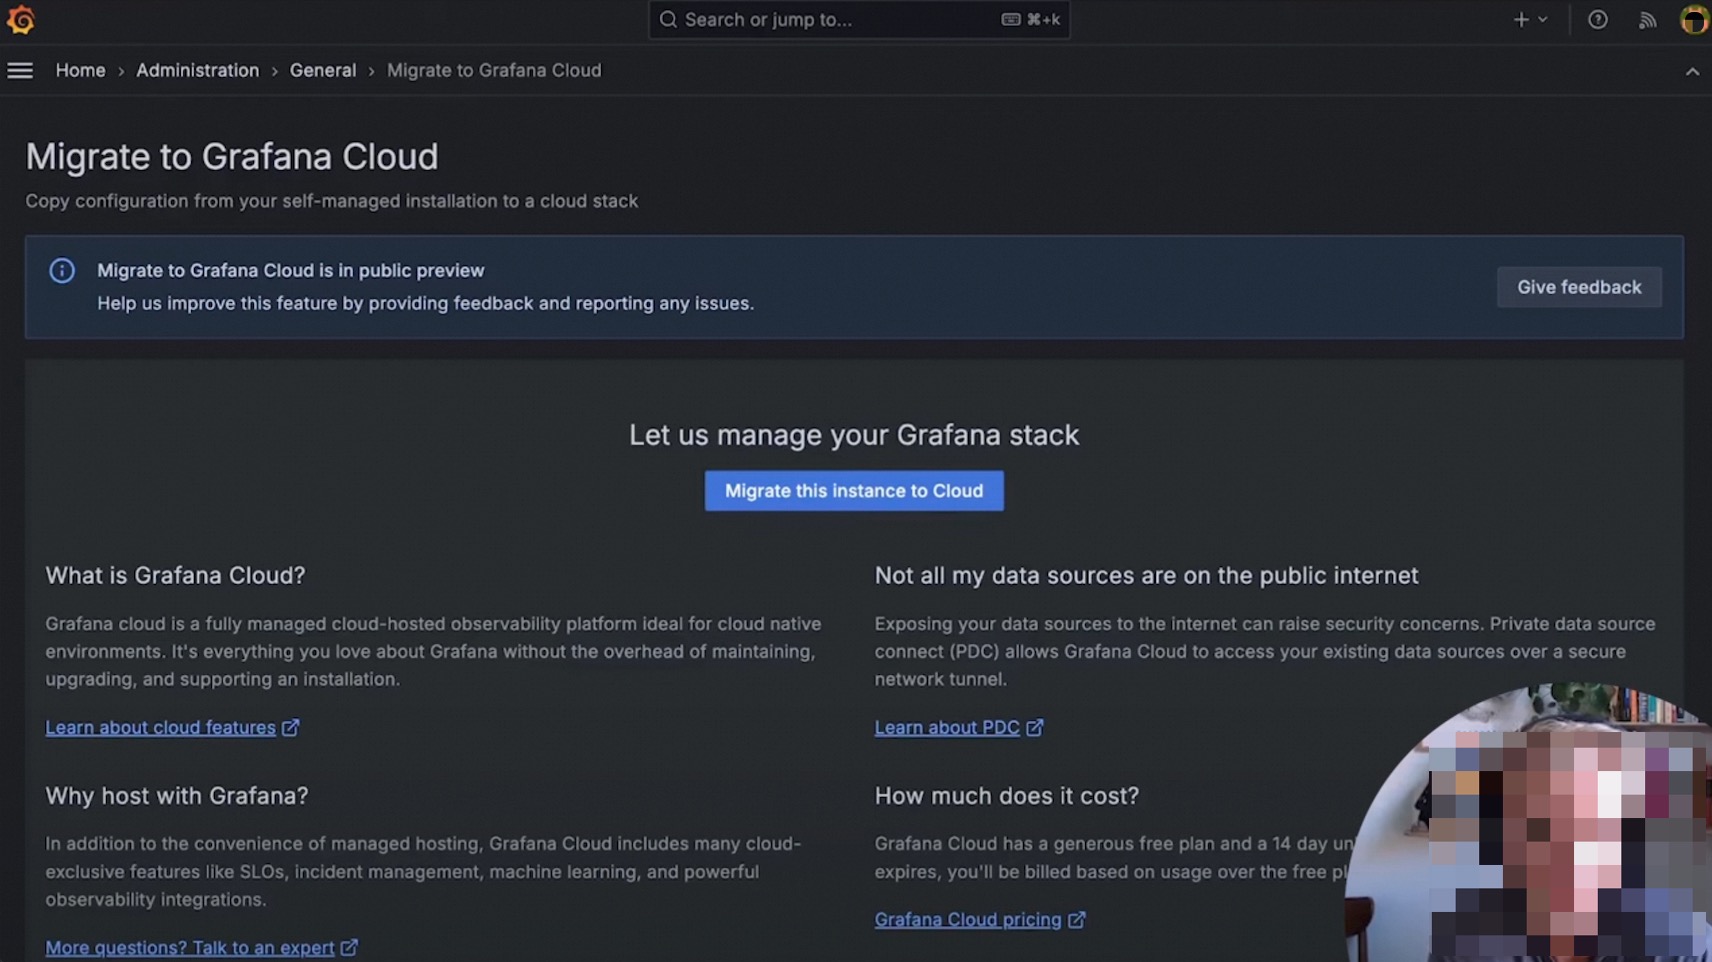Click the info icon in preview banner
1712x962 pixels.
(62, 271)
